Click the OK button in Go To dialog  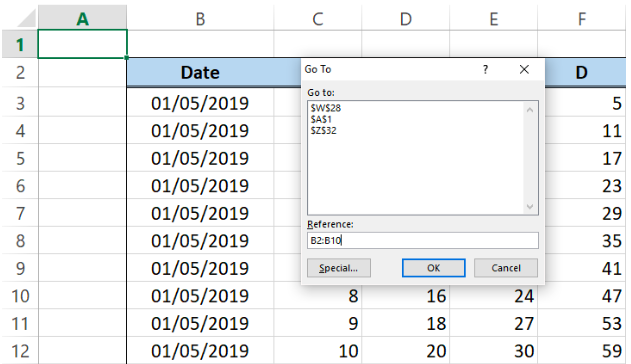(433, 268)
